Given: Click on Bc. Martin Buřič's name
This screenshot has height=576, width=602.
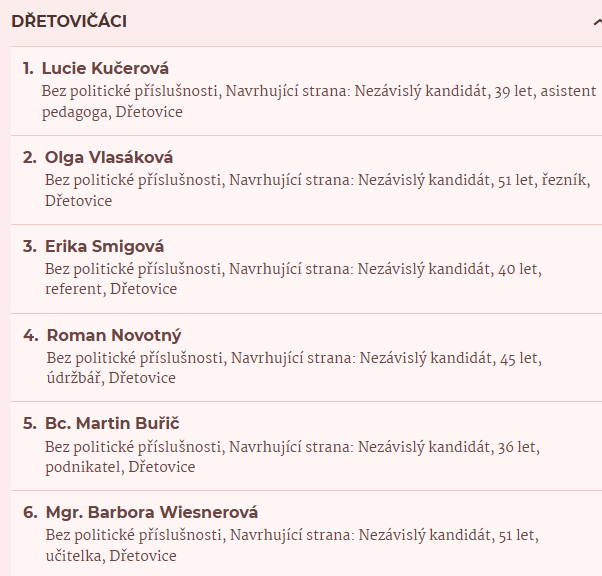Looking at the screenshot, I should point(112,423).
